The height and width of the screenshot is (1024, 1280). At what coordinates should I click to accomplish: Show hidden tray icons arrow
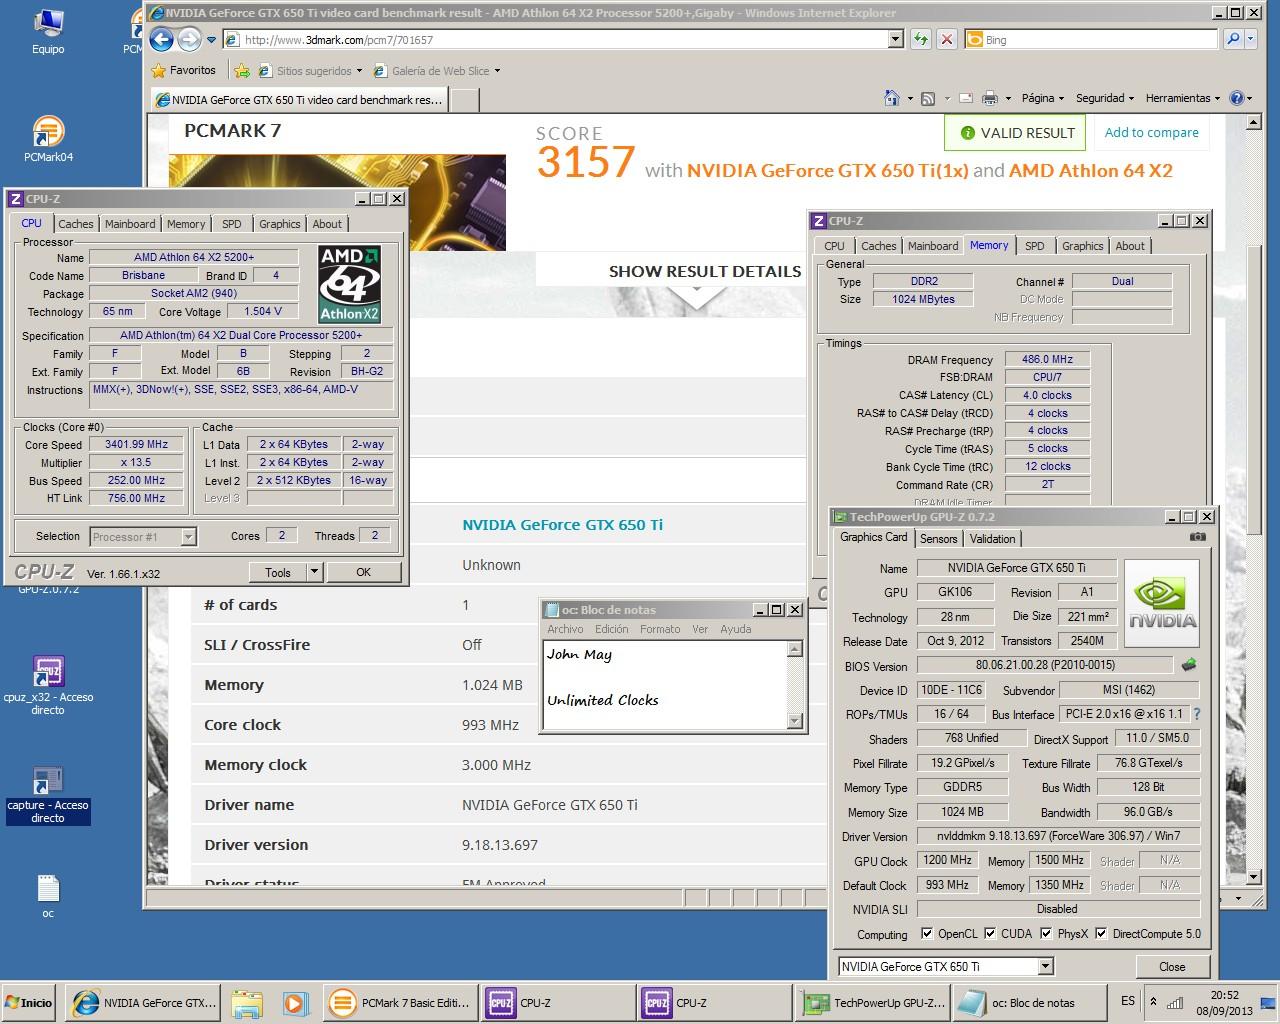coord(1153,1001)
